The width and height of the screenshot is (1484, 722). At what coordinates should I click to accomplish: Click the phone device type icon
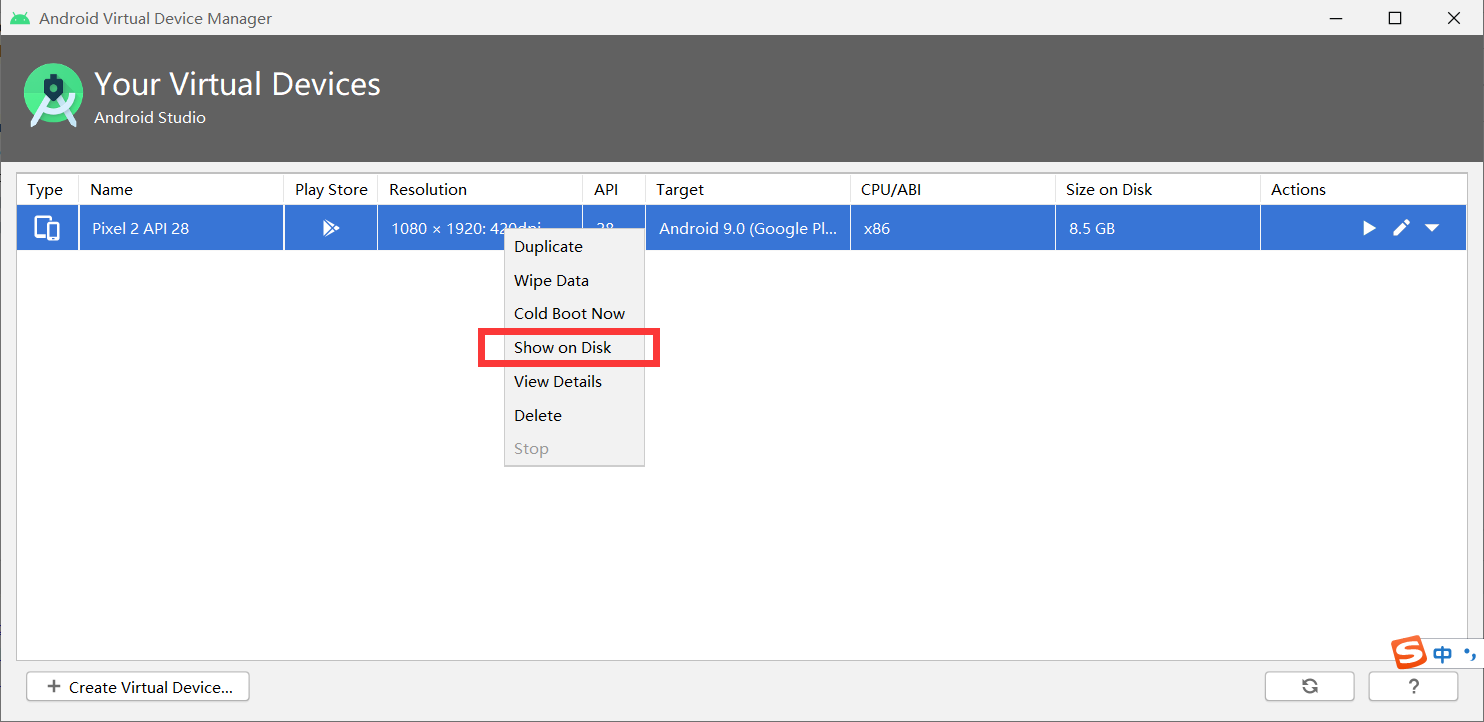pos(47,228)
